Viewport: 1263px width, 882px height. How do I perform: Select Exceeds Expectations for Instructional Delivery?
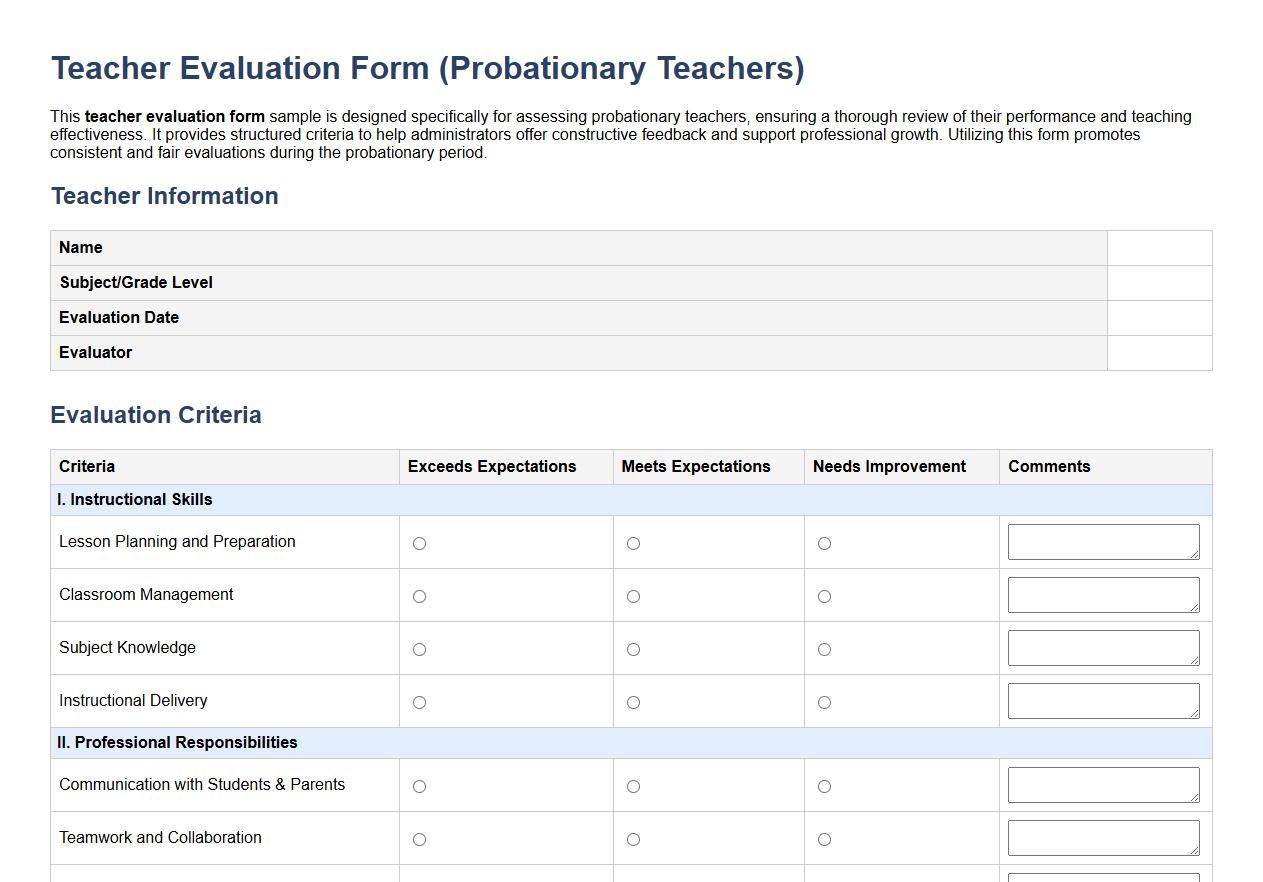pyautogui.click(x=418, y=702)
